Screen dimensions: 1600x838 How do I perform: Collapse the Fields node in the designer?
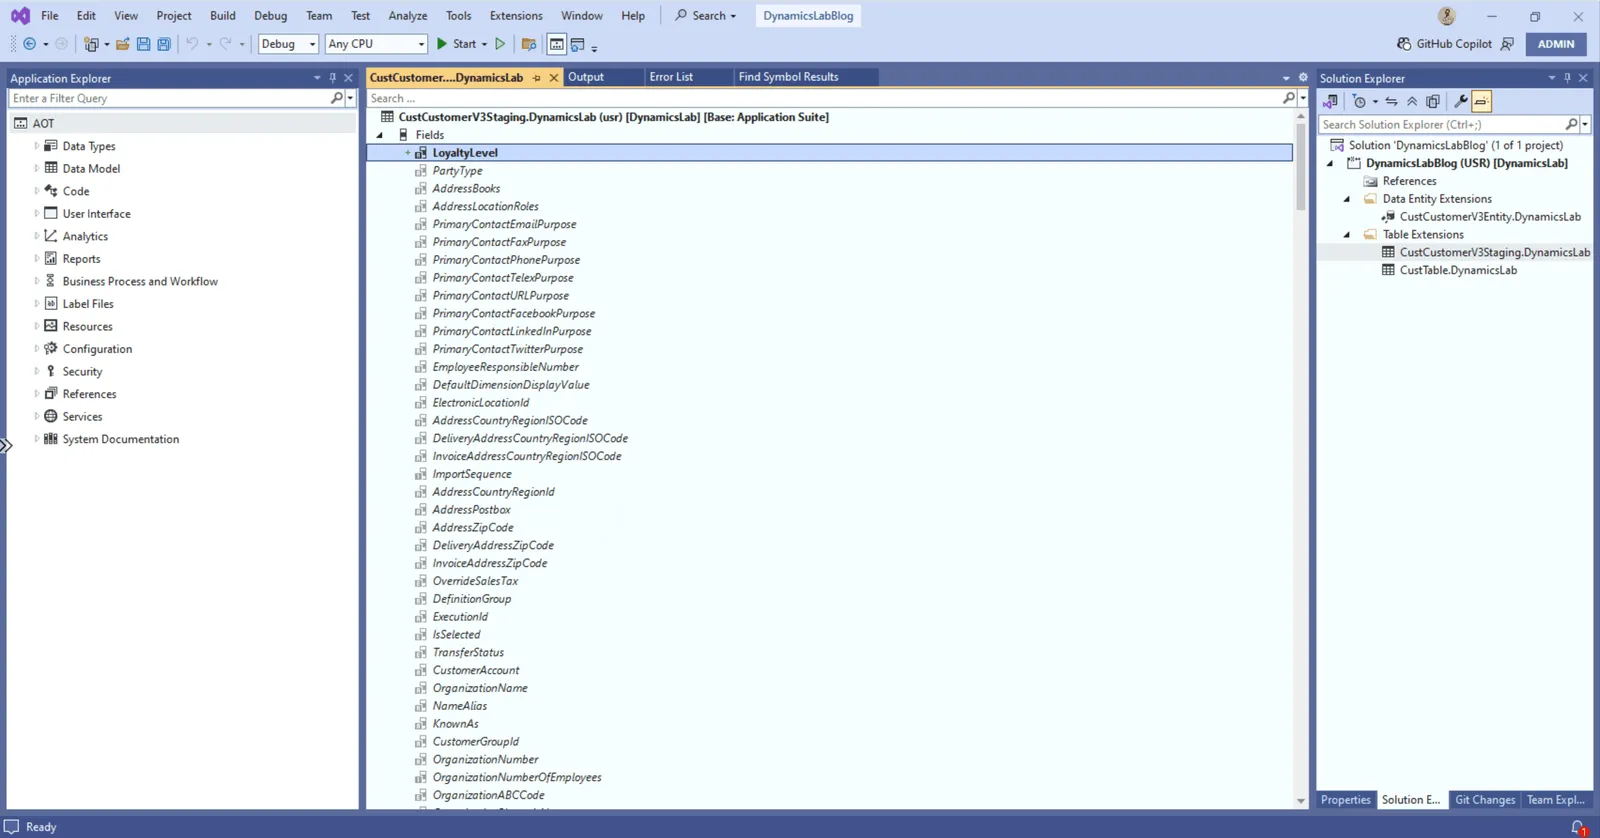[380, 135]
